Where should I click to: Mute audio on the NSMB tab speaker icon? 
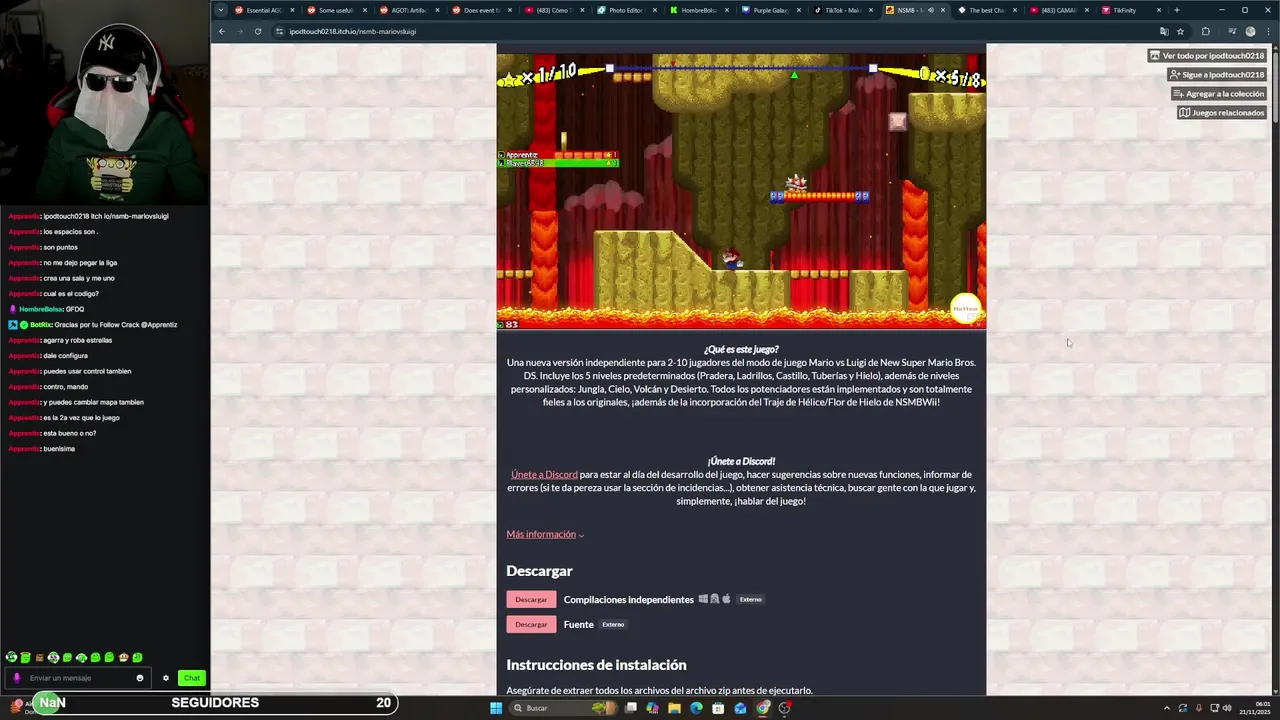pyautogui.click(x=930, y=10)
